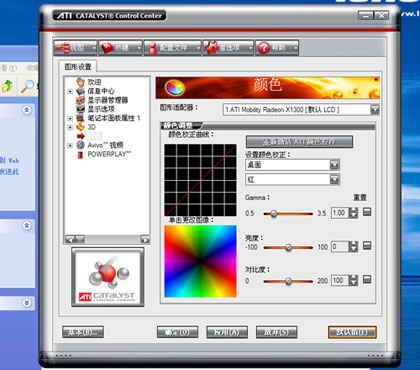Collapse the first task pane section in Explorer sidebar
The image size is (420, 370).
pyautogui.click(x=27, y=110)
